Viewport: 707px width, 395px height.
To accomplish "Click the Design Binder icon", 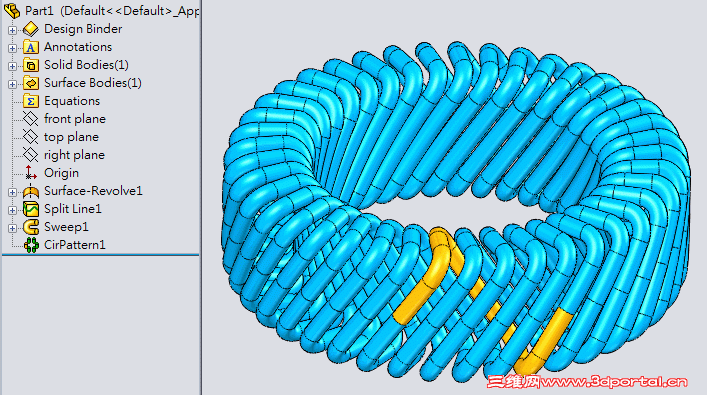I will coord(31,29).
